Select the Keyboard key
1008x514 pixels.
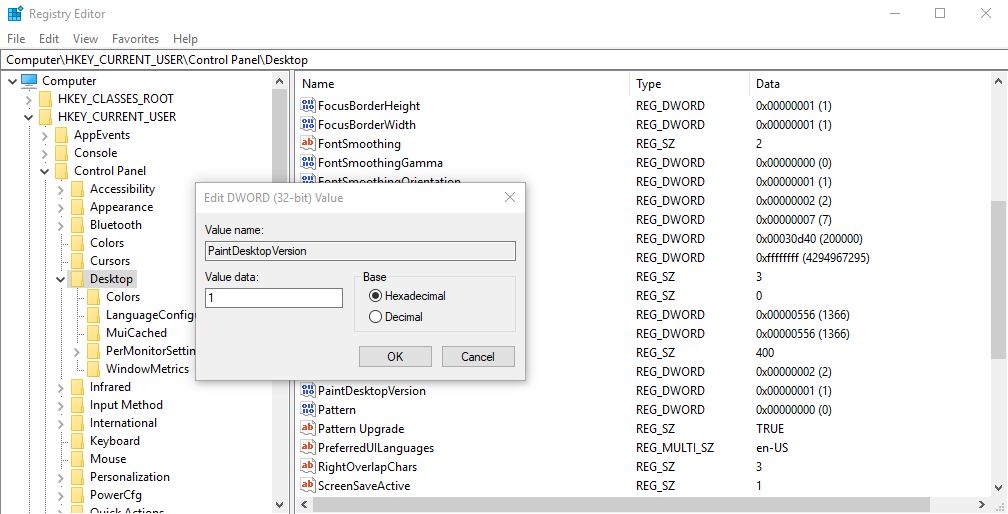[114, 441]
